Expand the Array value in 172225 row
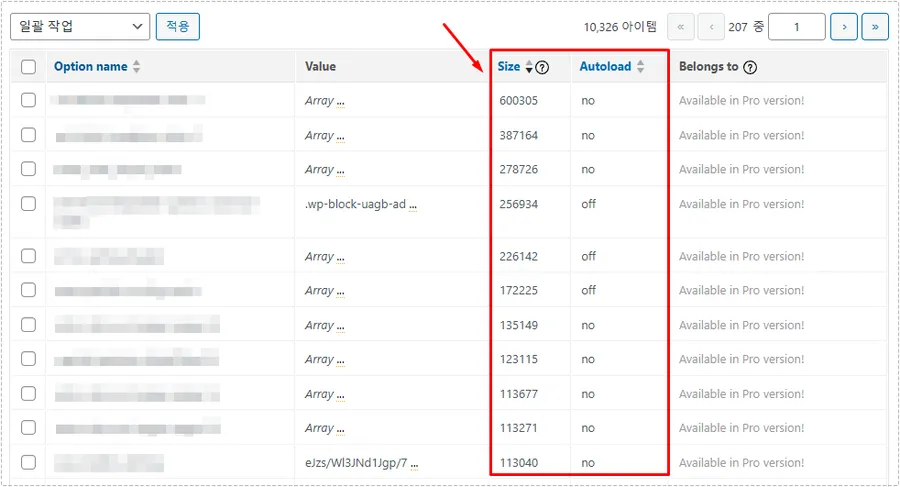The height and width of the screenshot is (487, 900). 340,292
